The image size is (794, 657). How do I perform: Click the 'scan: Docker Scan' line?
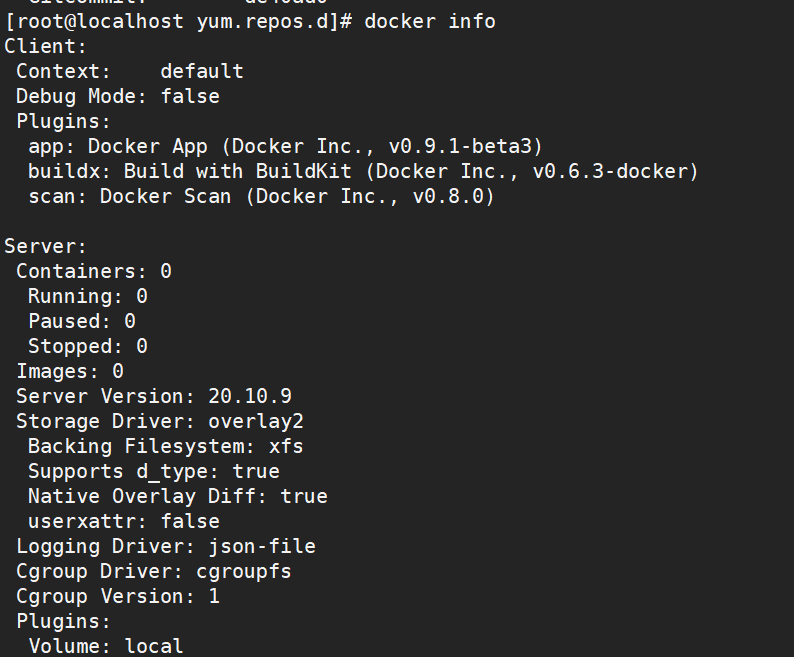click(x=261, y=196)
